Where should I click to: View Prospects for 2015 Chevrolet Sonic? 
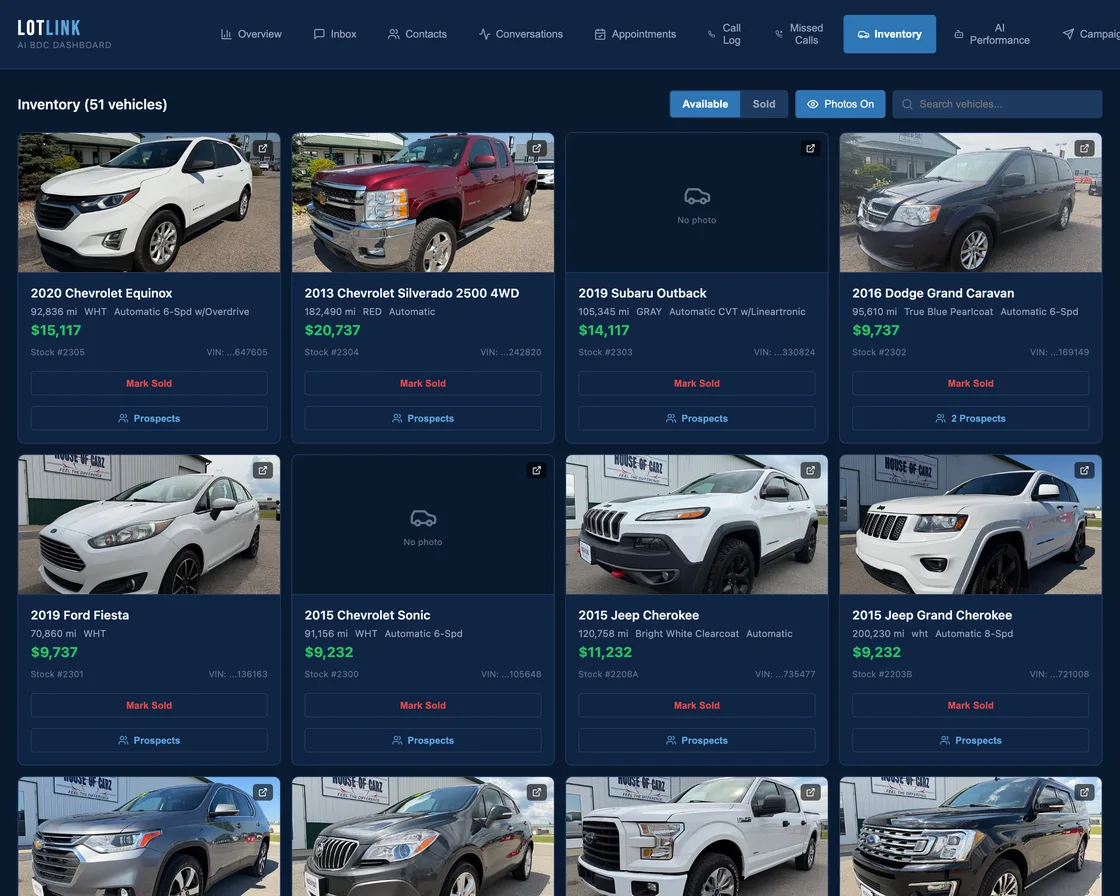[423, 740]
